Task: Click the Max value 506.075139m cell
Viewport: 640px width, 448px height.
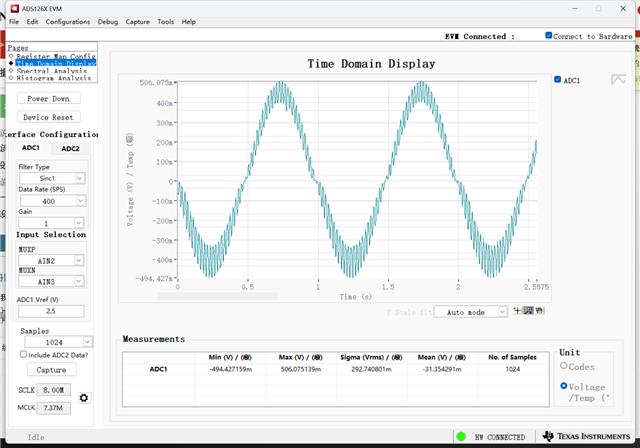Action: (301, 369)
